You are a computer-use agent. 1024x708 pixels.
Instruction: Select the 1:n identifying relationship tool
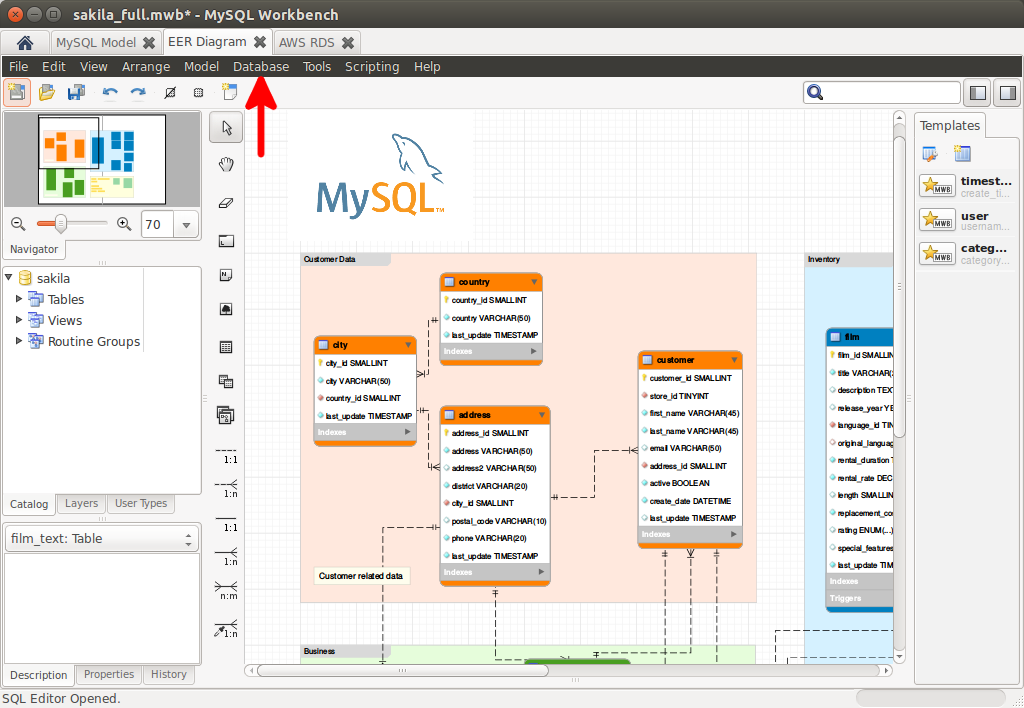(x=226, y=556)
